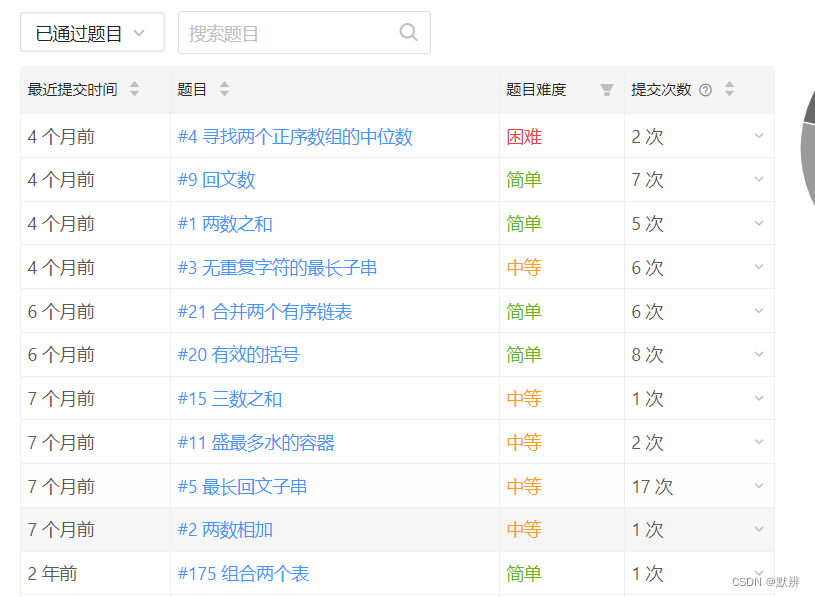815x597 pixels.
Task: Expand row #20 有效的括号
Action: pos(759,355)
